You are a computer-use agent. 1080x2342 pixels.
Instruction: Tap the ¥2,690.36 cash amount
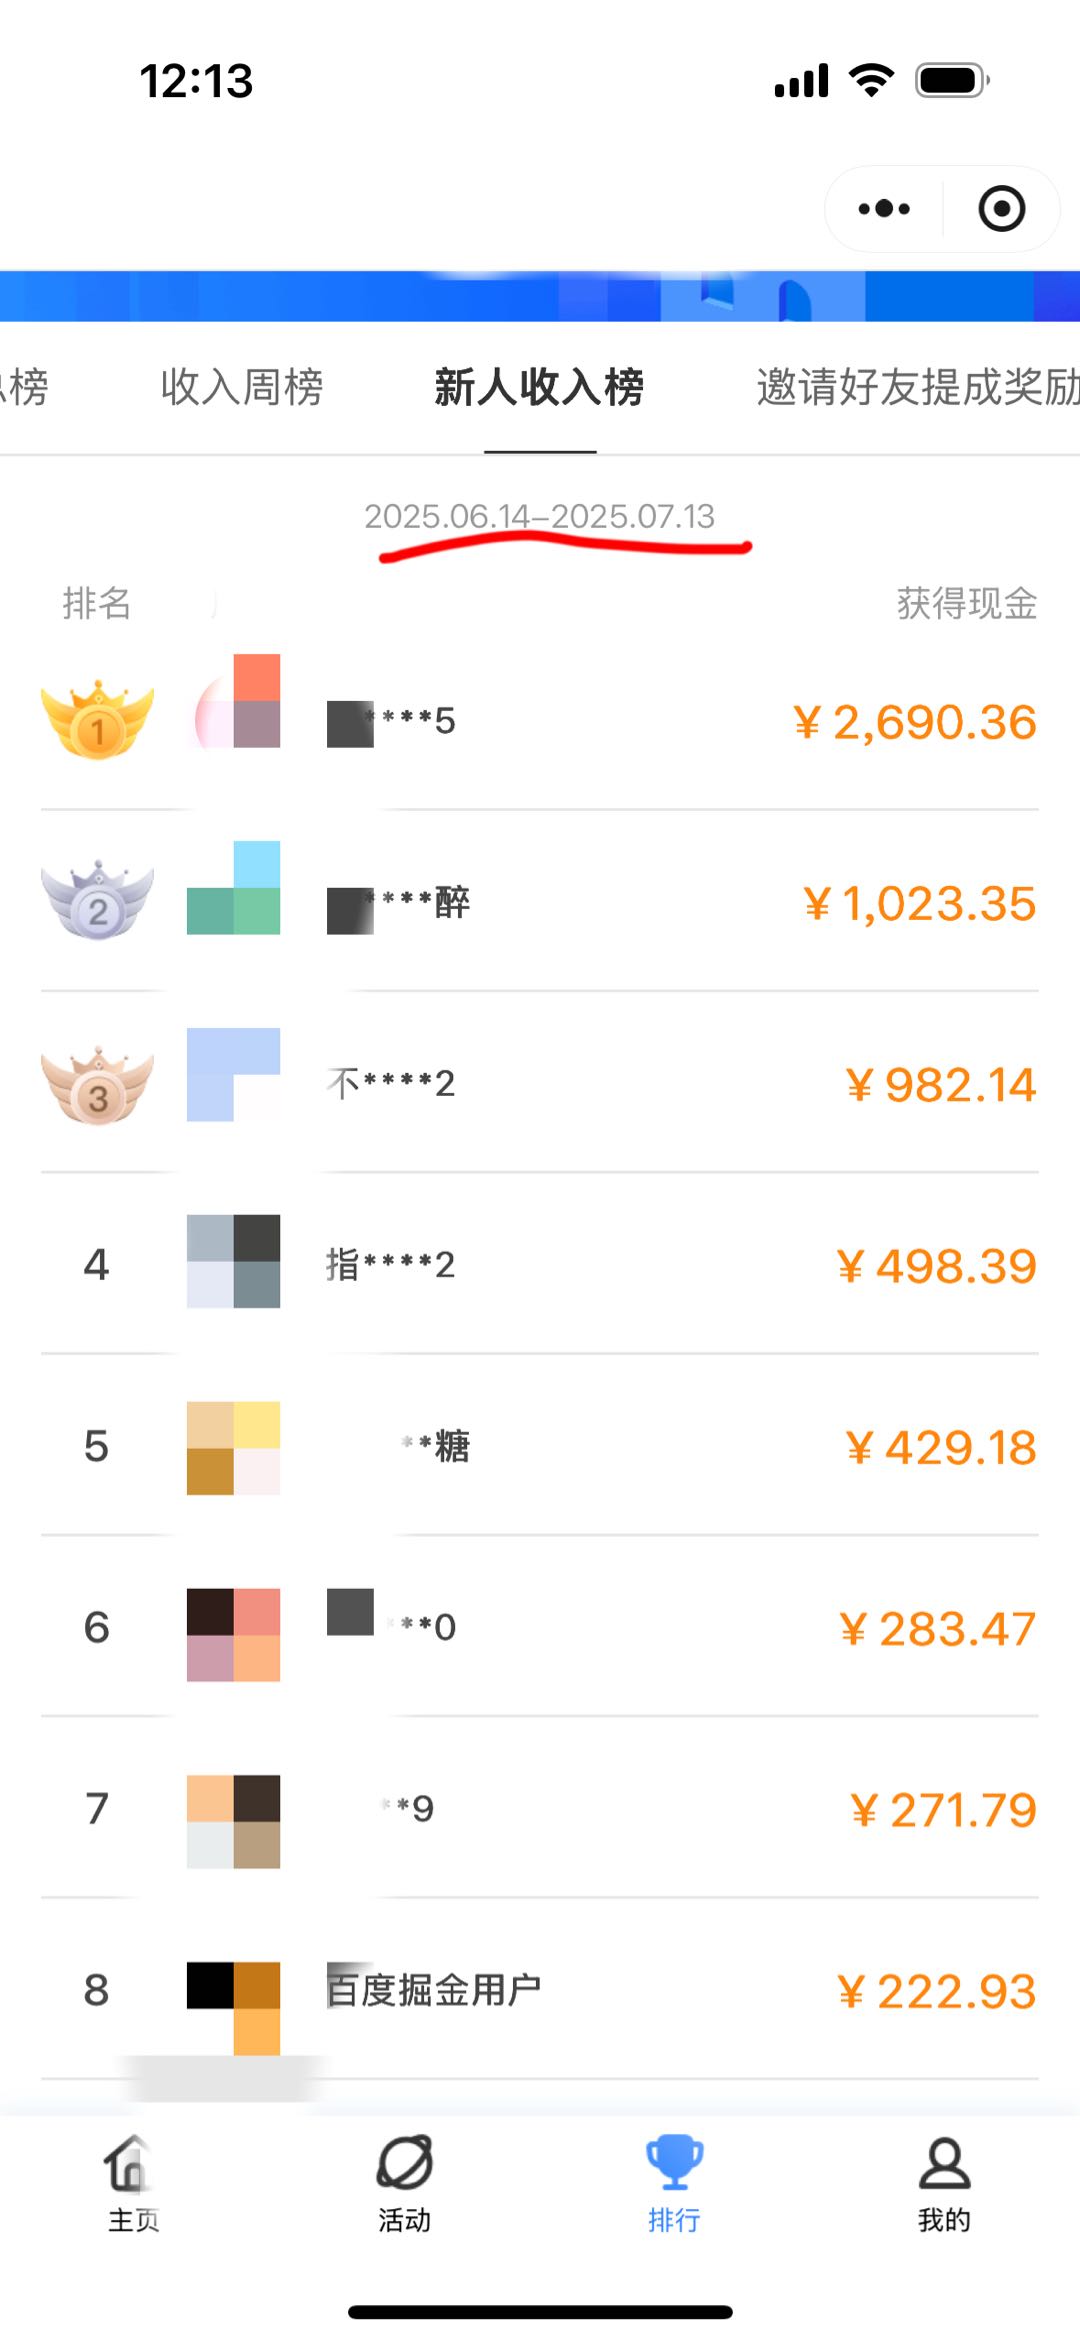coord(915,722)
